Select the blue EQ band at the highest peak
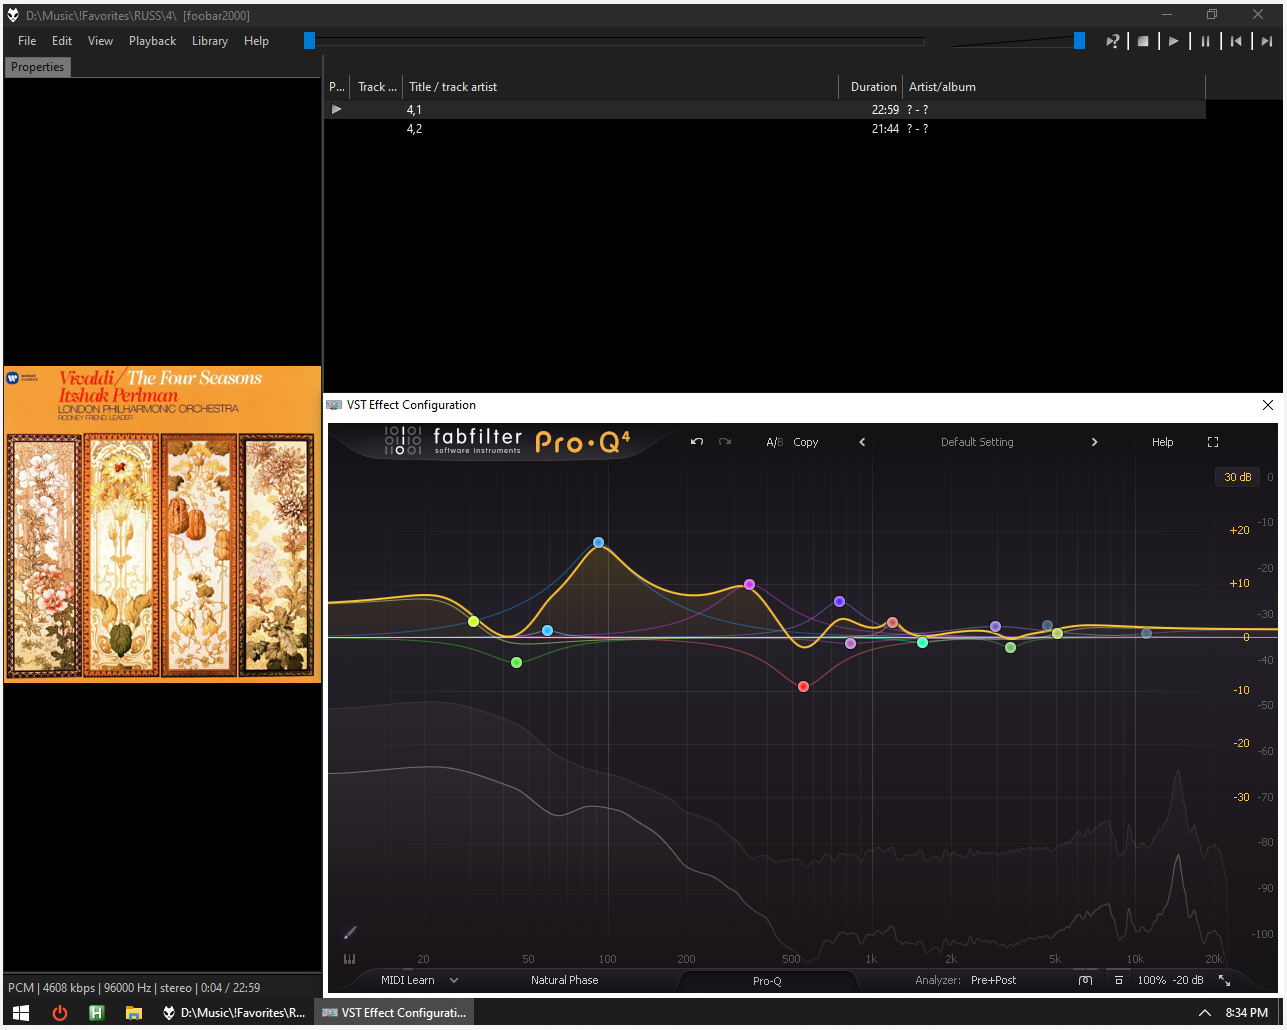The width and height of the screenshot is (1287, 1030). 598,543
